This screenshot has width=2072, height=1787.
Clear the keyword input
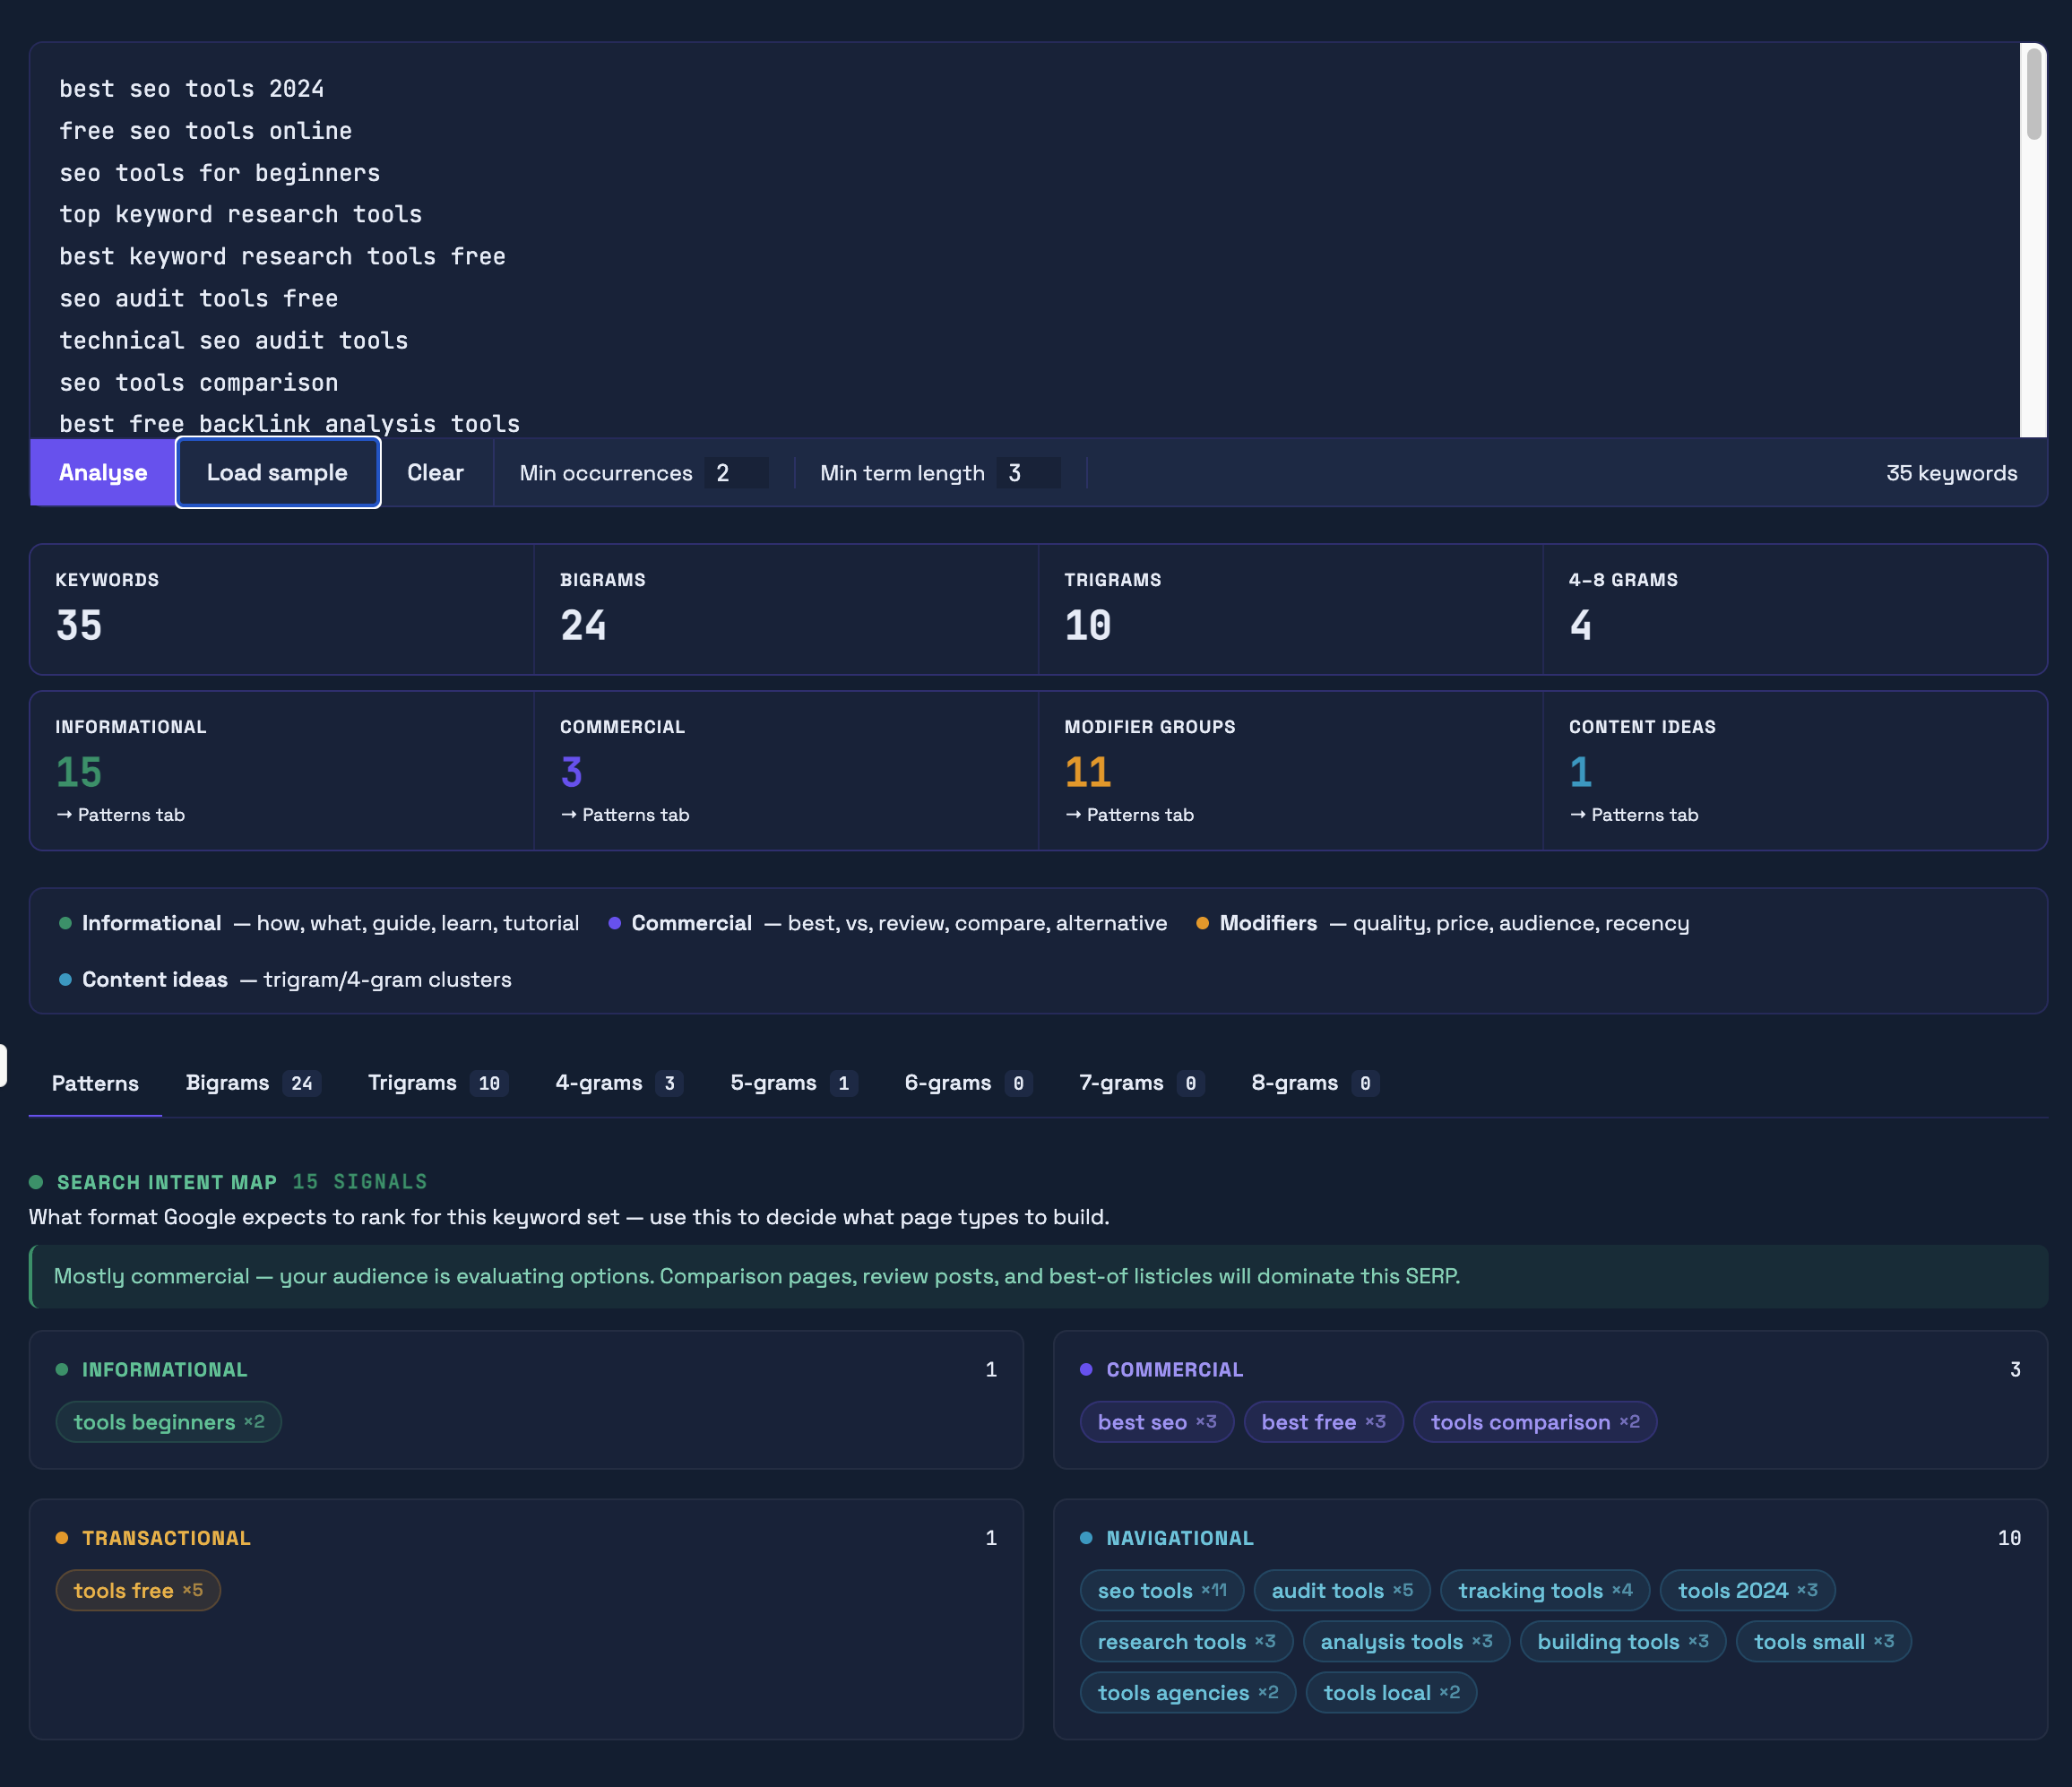(435, 473)
